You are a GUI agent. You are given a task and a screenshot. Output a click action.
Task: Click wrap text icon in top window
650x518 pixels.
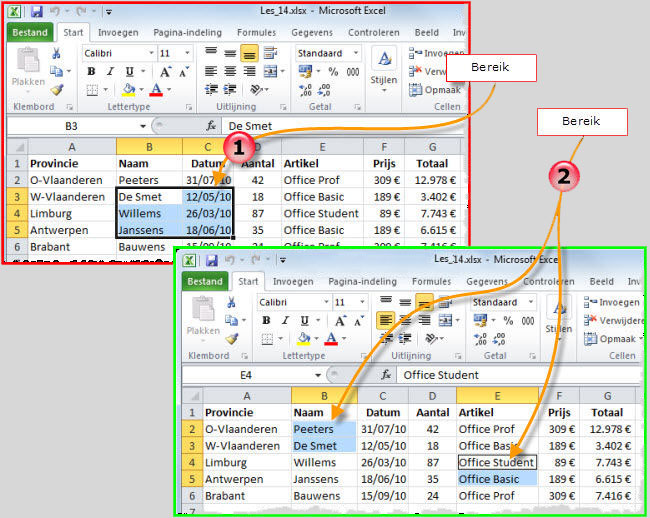(x=270, y=53)
